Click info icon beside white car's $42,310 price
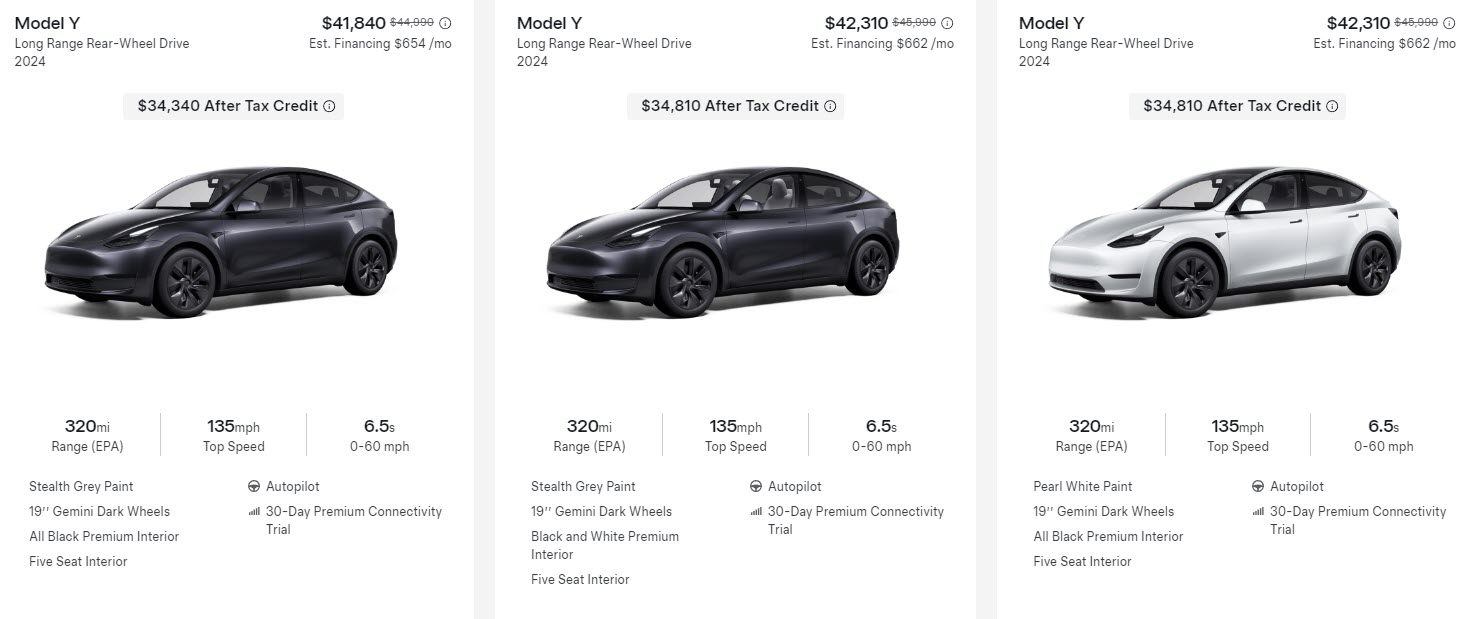This screenshot has width=1468, height=619. point(1449,23)
